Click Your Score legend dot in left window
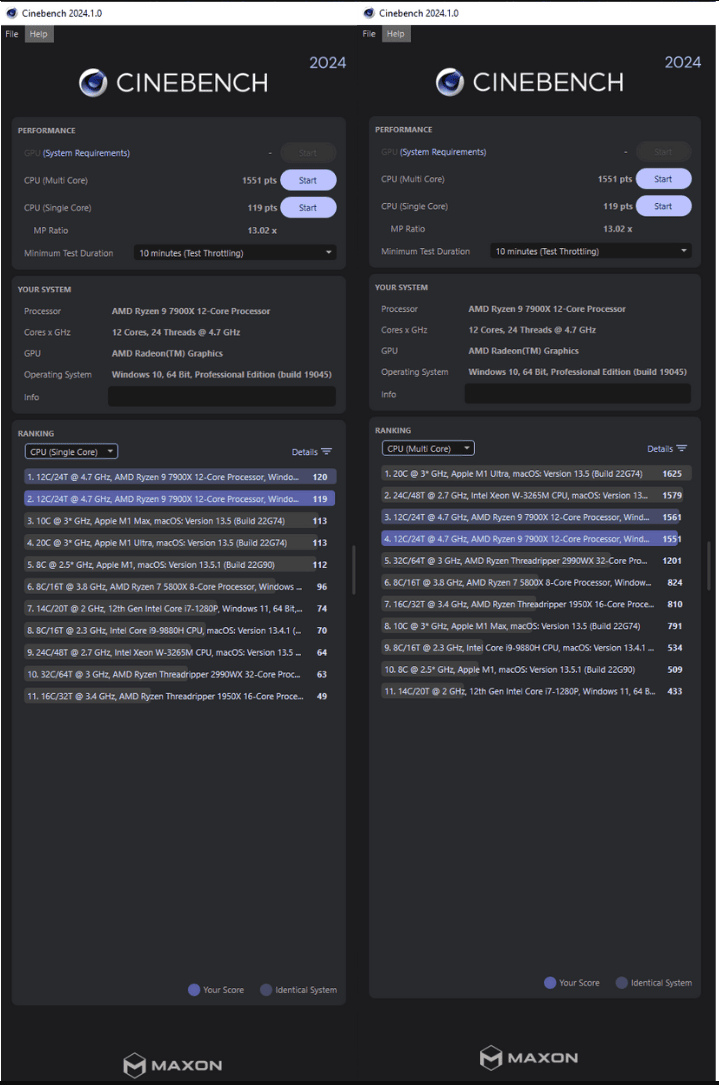The image size is (719, 1085). [194, 990]
